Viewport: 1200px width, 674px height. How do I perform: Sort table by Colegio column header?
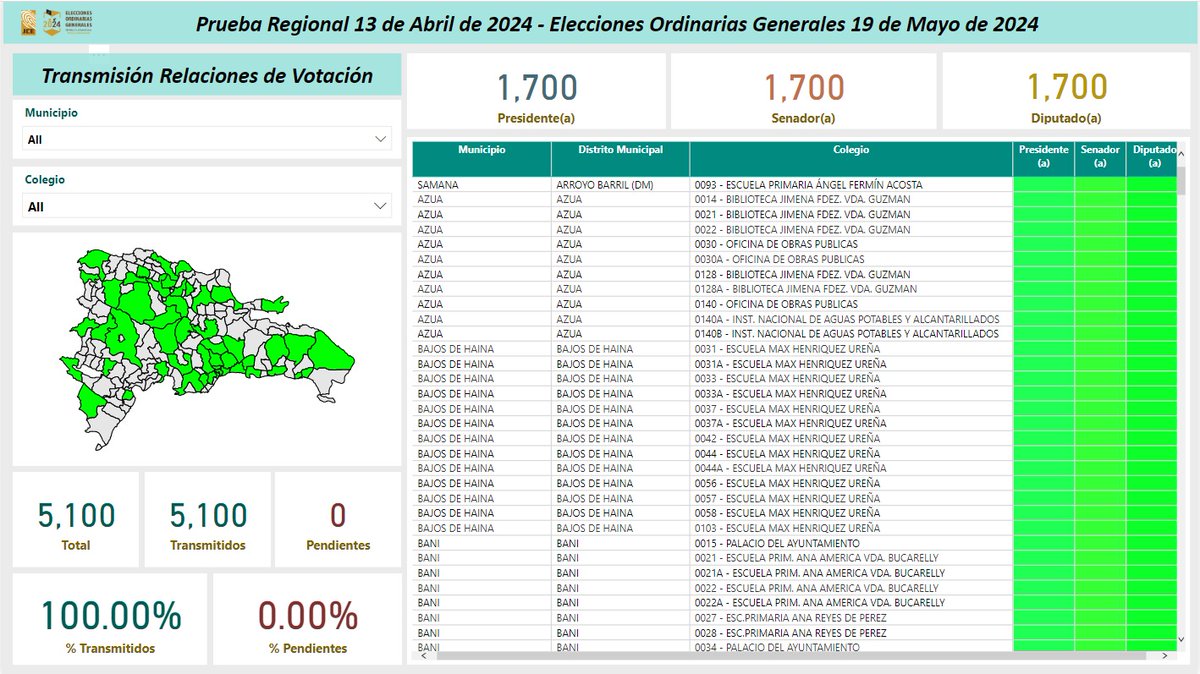coord(851,159)
